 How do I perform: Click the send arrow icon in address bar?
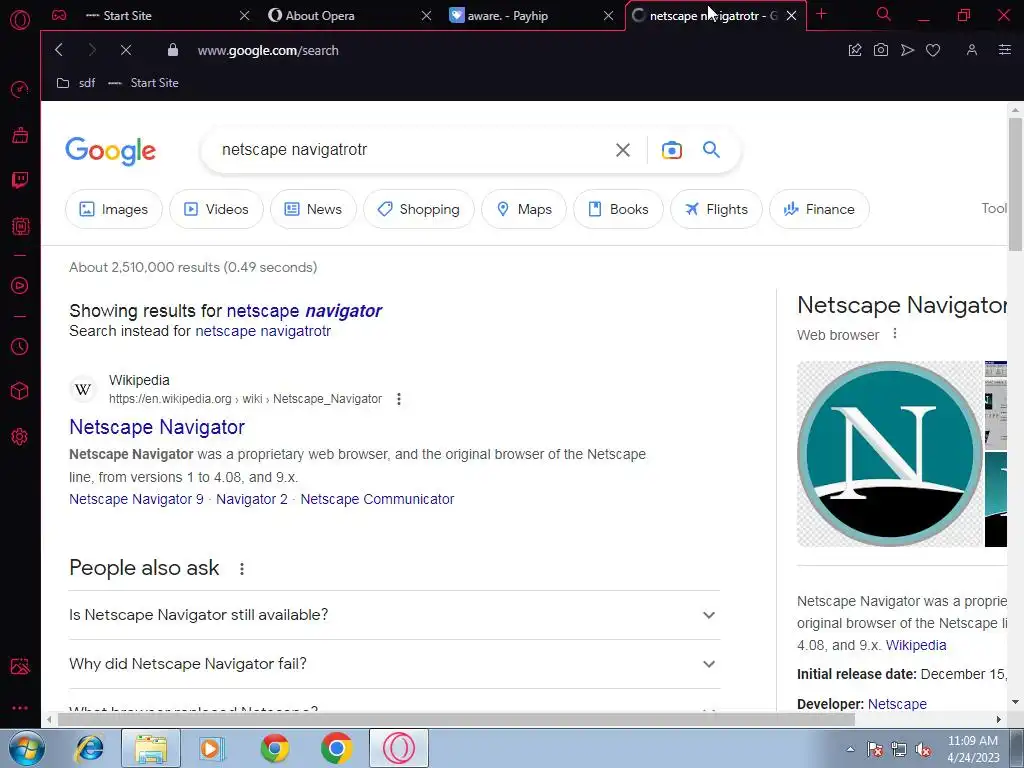(x=907, y=50)
